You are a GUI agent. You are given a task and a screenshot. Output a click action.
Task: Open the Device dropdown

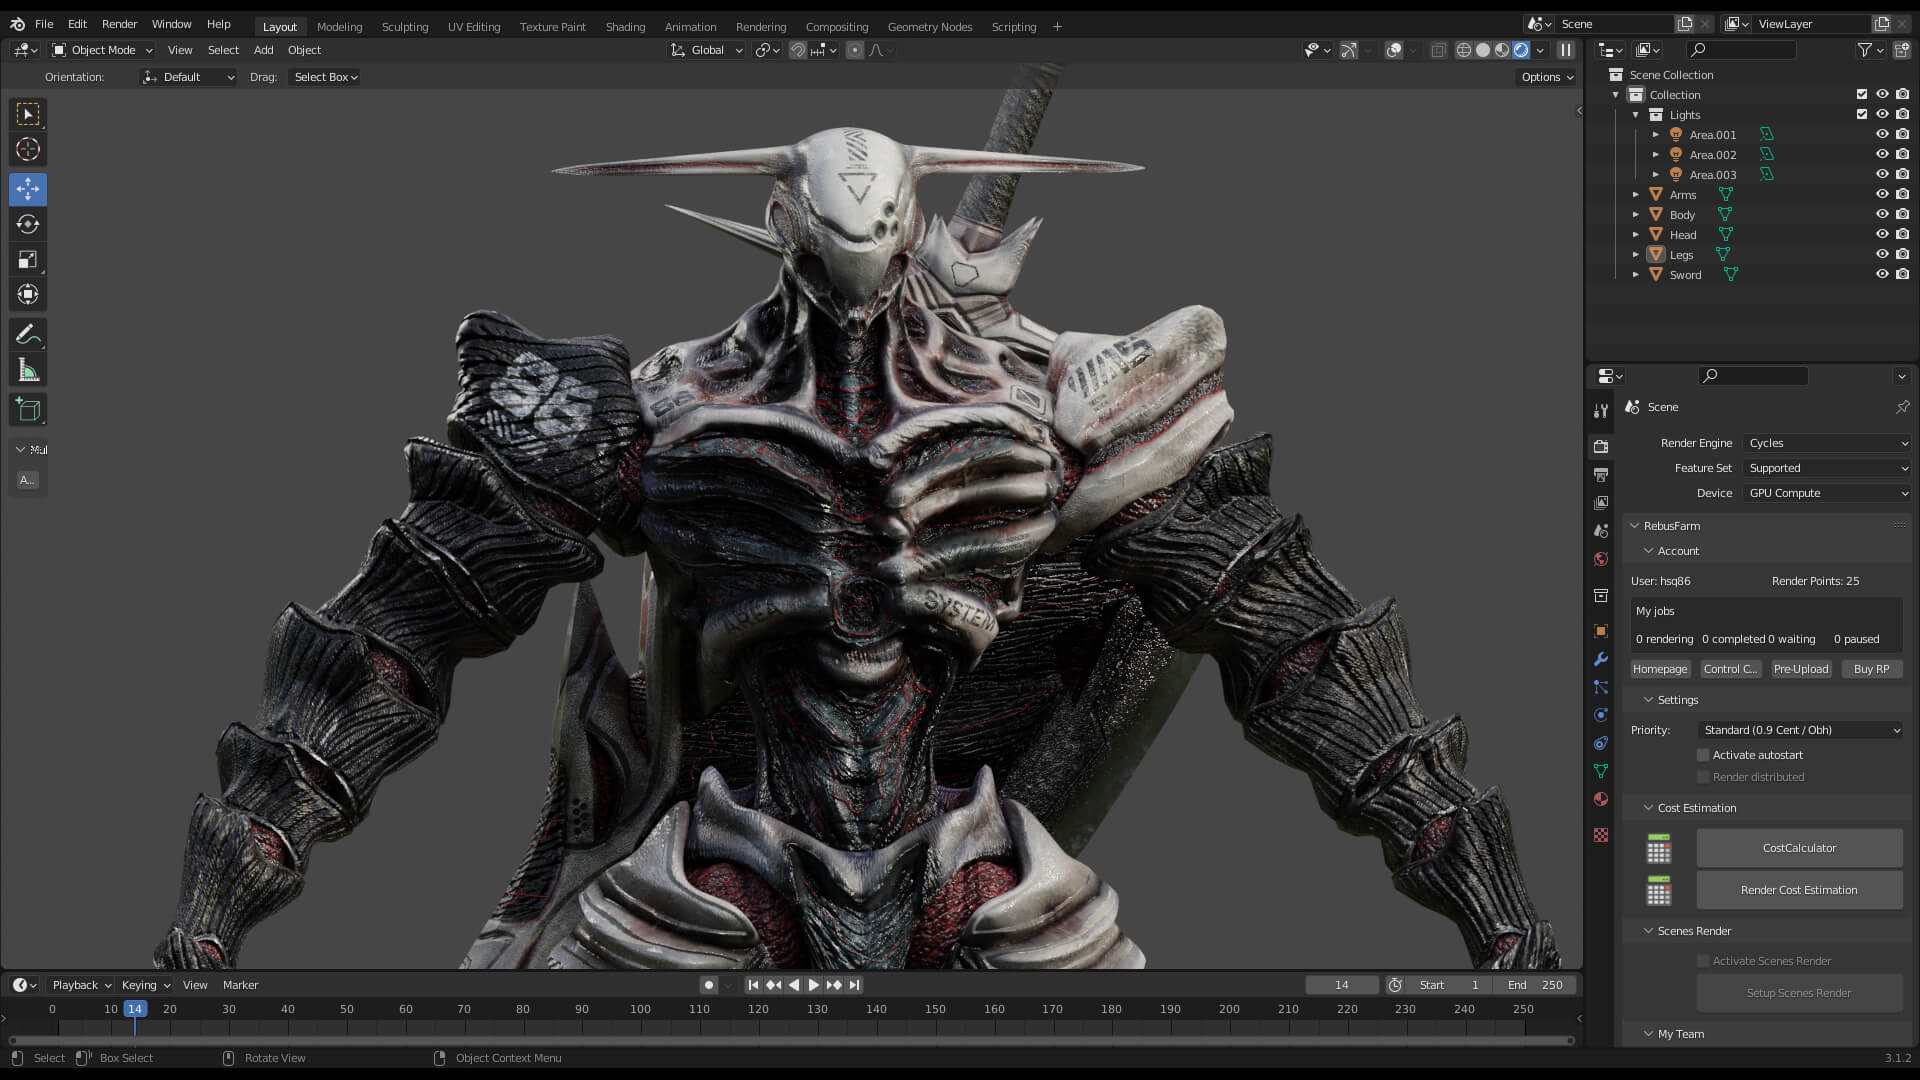coord(1828,493)
